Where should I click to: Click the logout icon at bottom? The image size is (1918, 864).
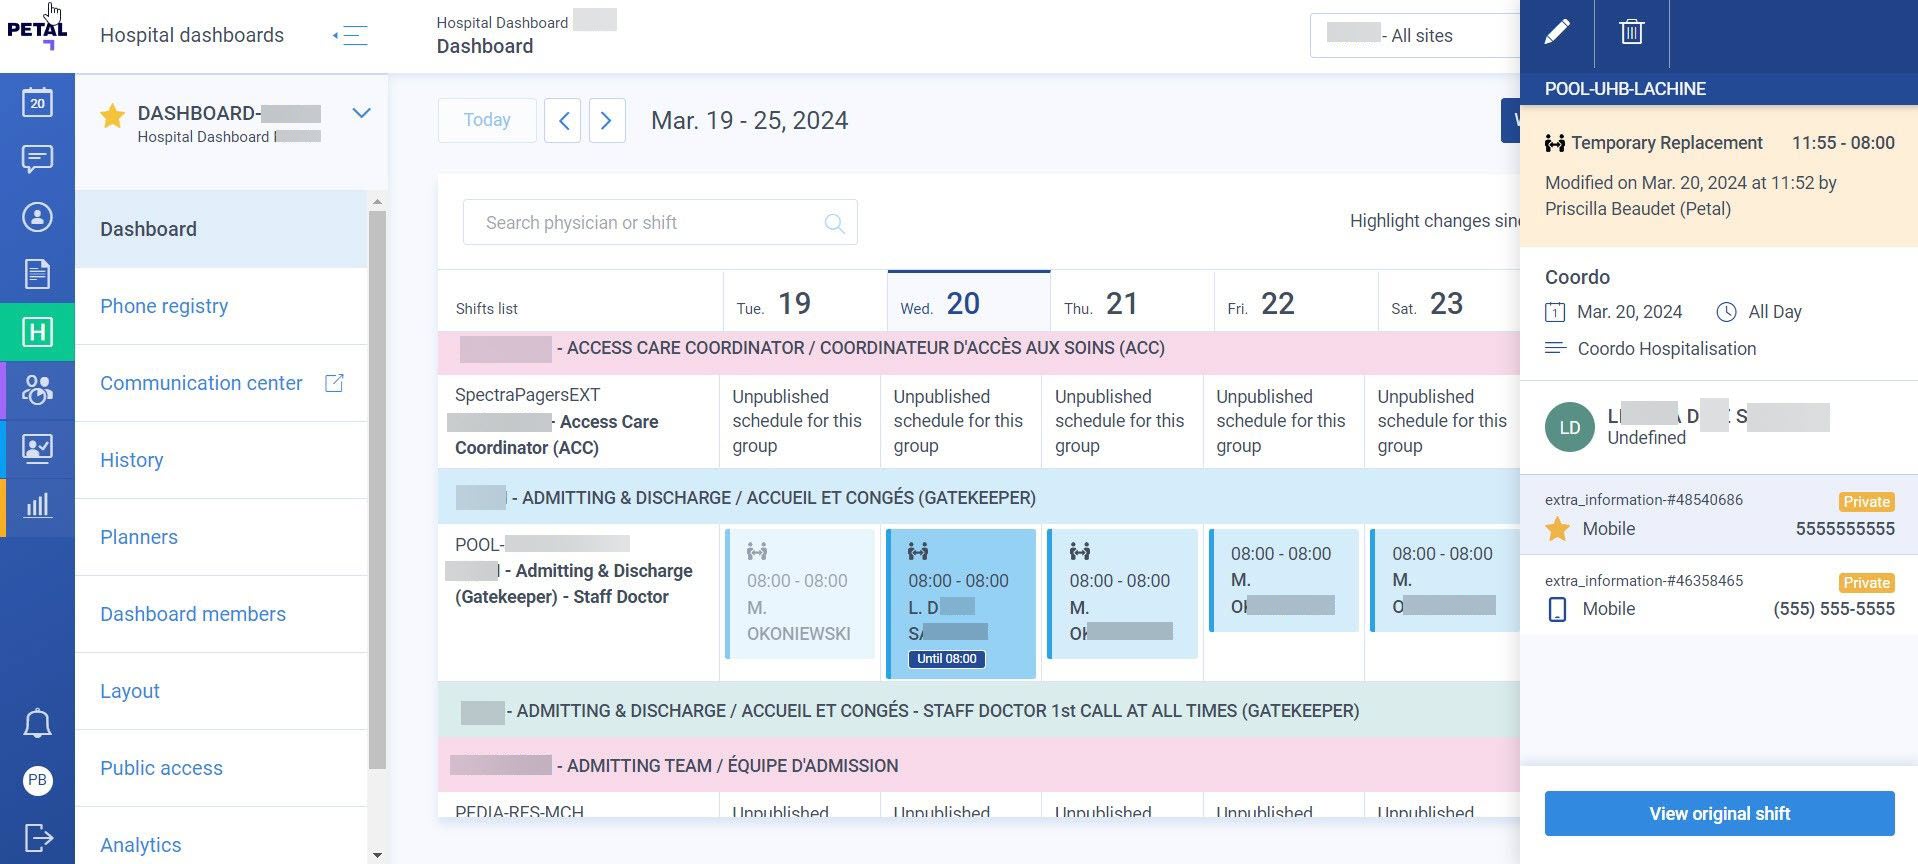click(37, 837)
